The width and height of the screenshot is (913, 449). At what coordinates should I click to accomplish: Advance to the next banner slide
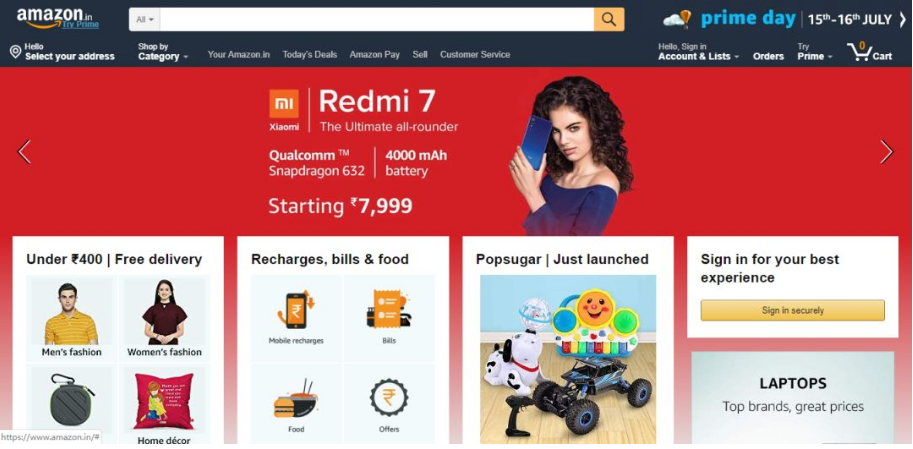[886, 152]
